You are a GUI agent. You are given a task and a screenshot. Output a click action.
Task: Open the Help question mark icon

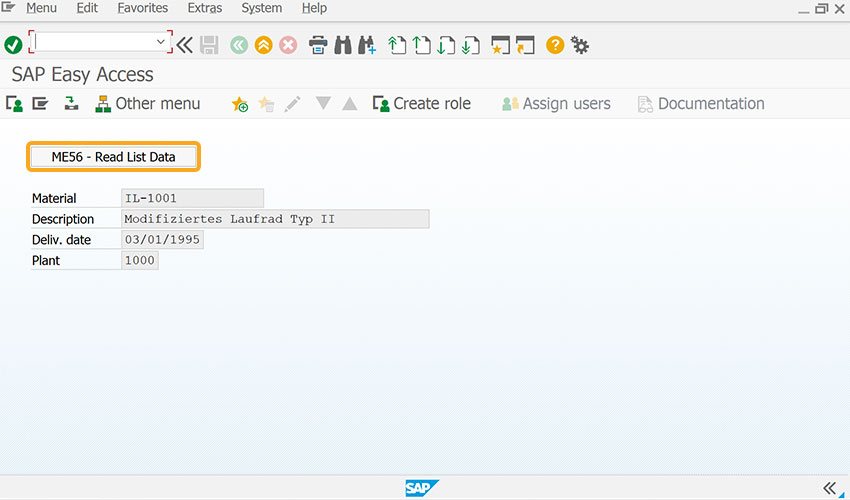click(555, 45)
